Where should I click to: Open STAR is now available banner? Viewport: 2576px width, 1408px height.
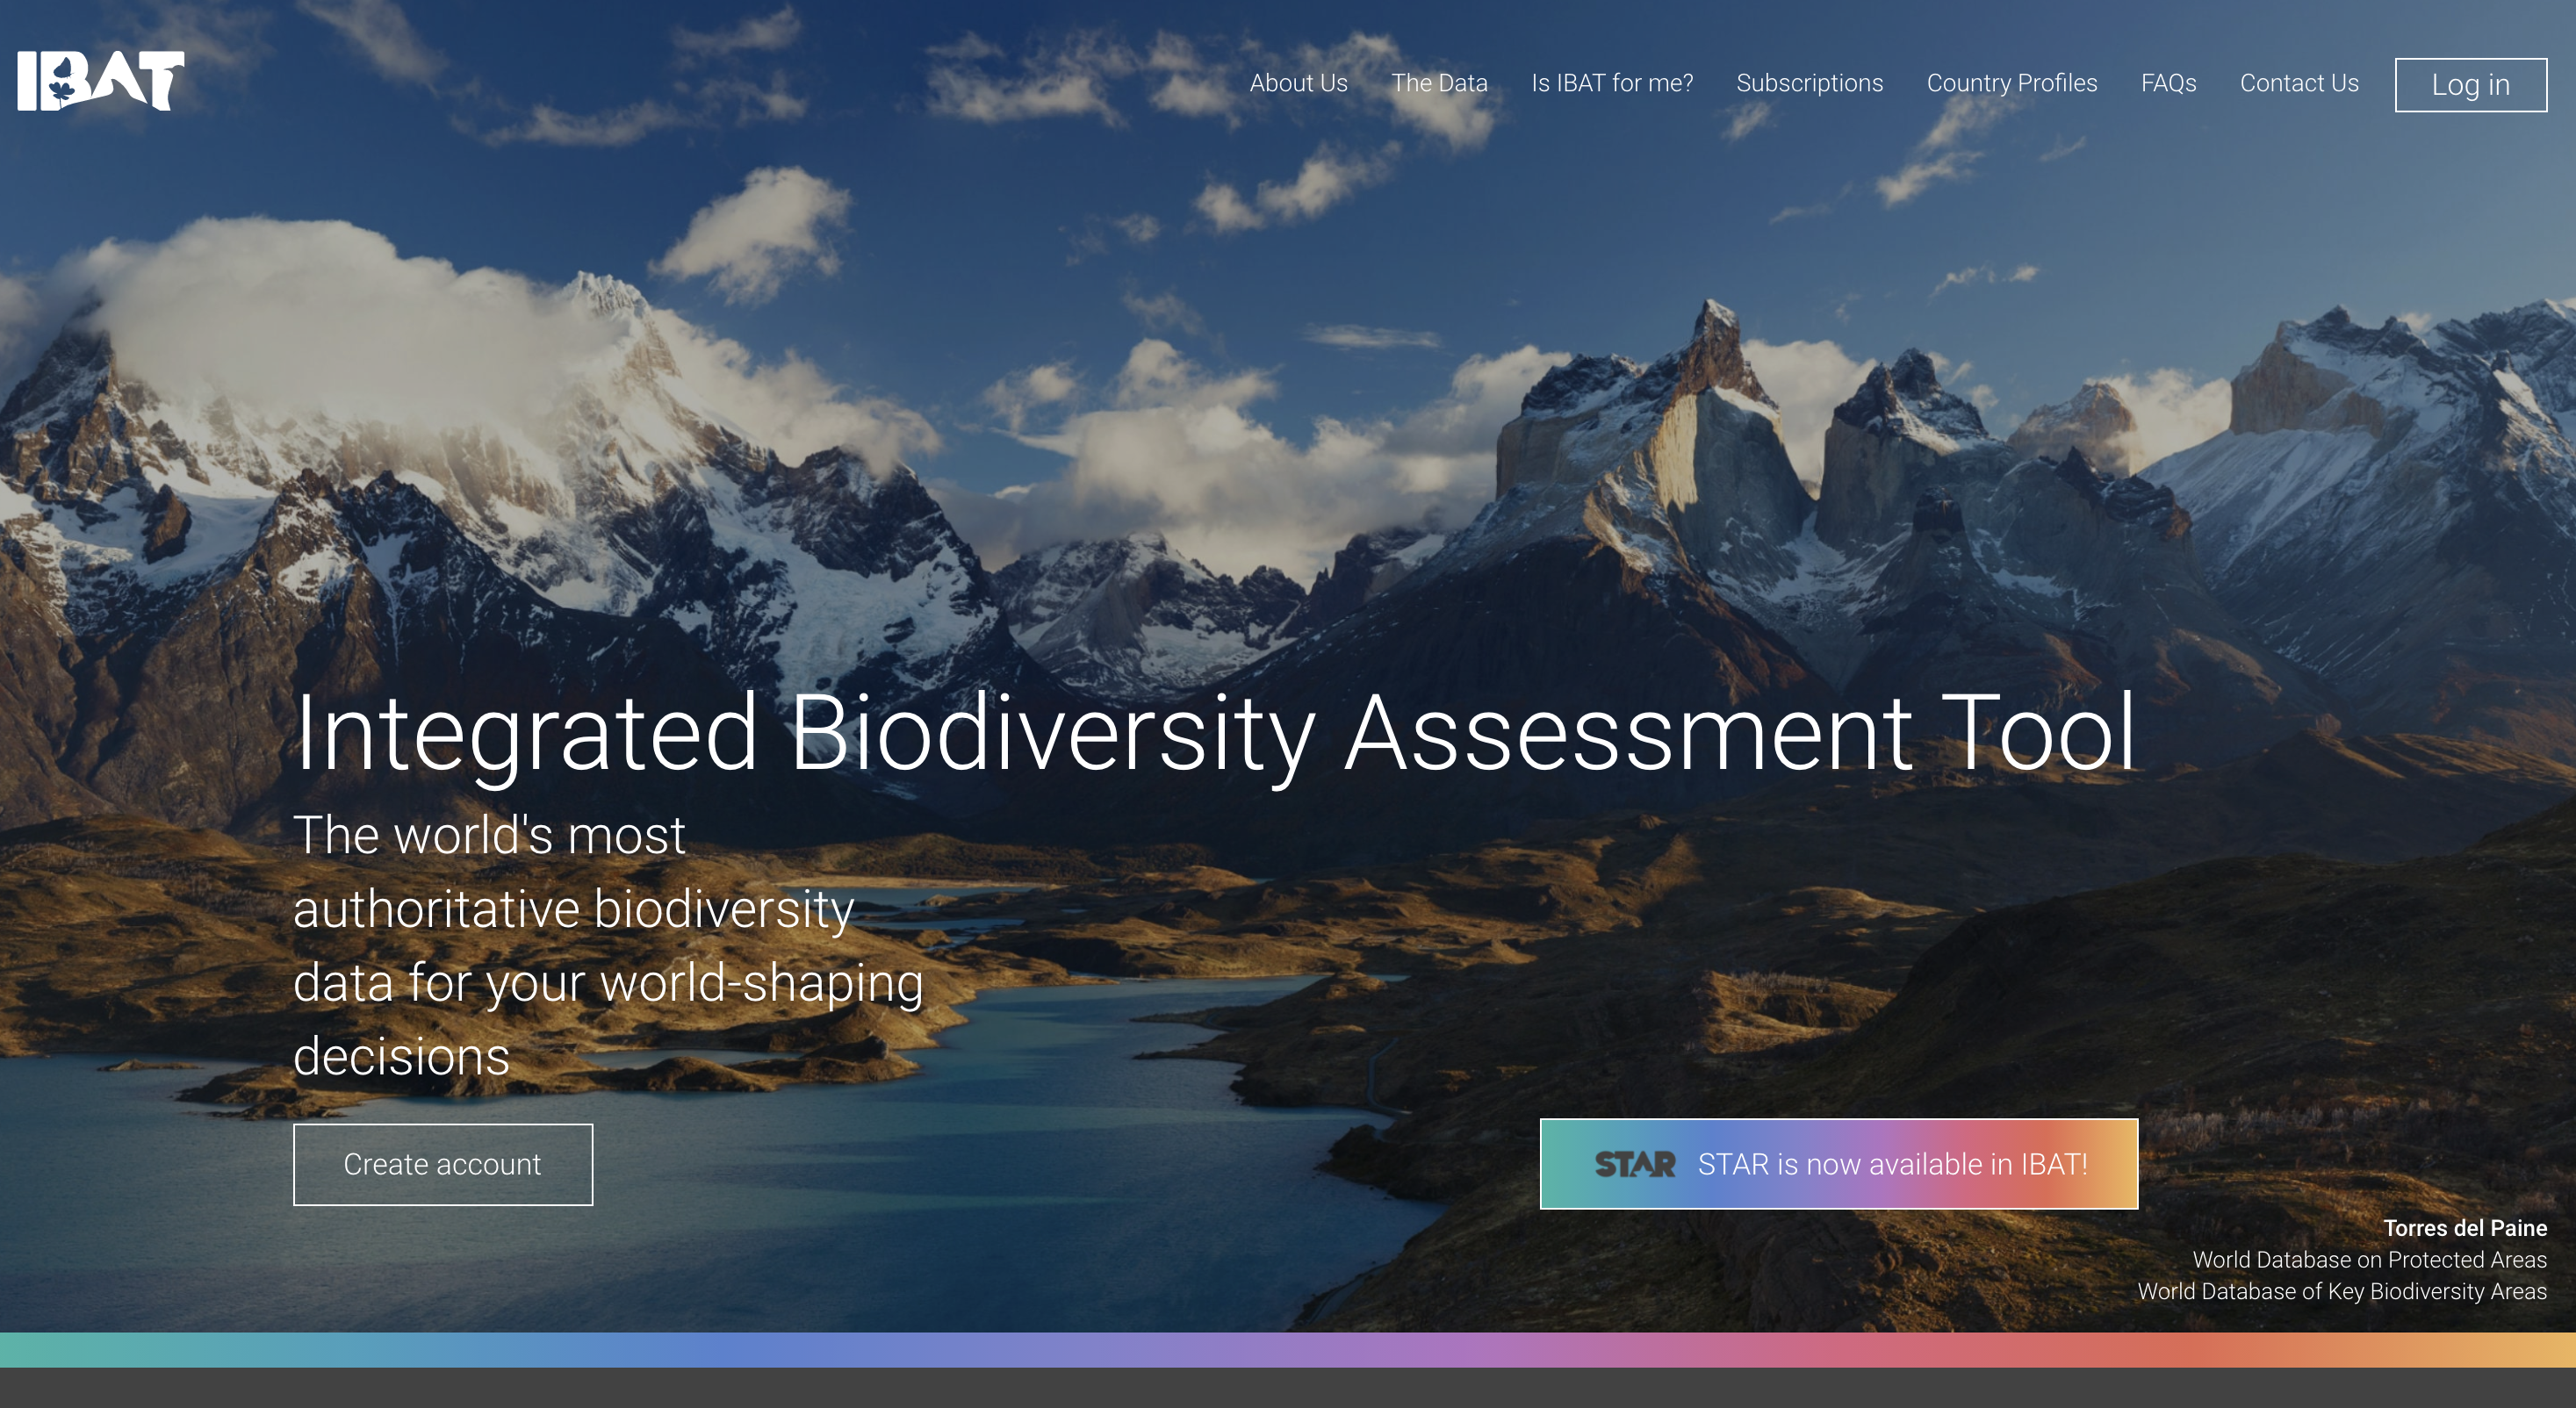[x=1891, y=1164]
